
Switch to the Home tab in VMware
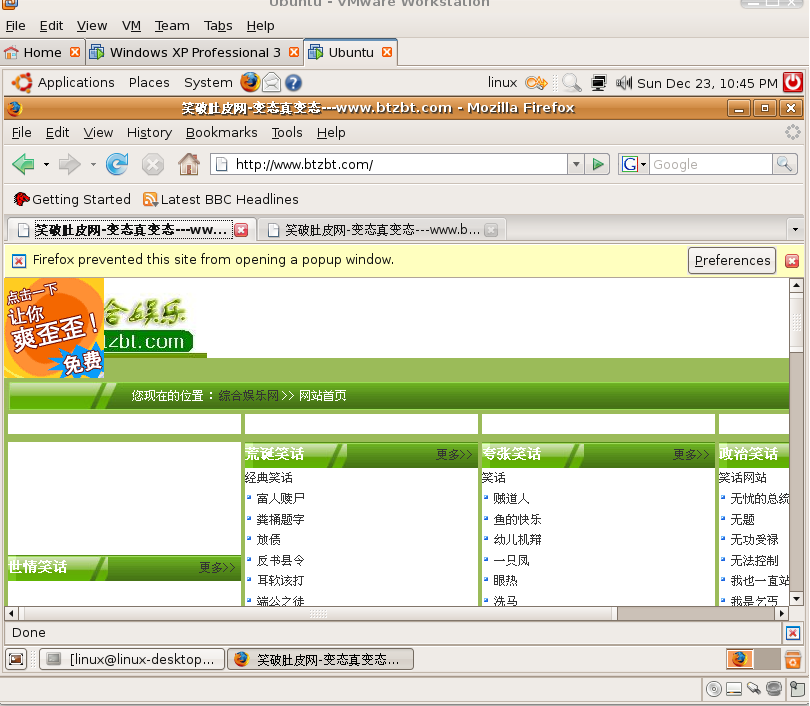coord(42,52)
